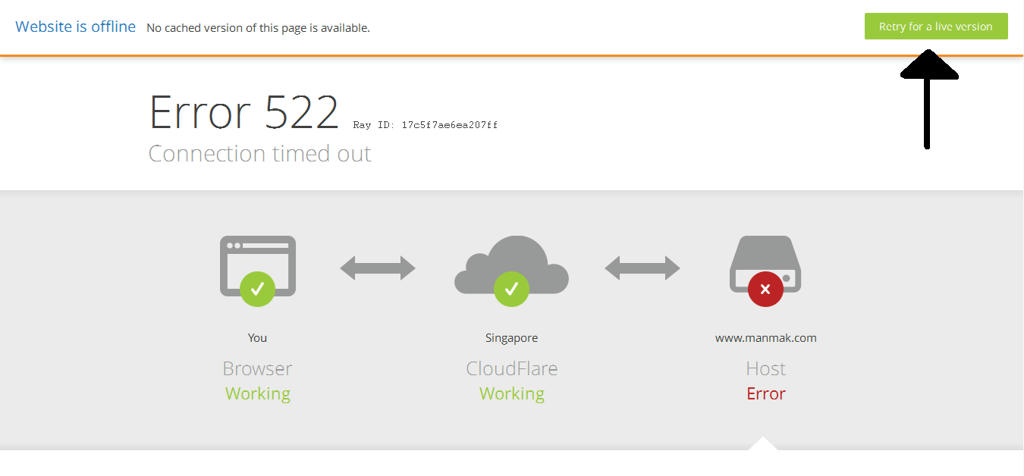The height and width of the screenshot is (476, 1024).
Task: Click the Working status under CloudFlare
Action: coord(511,394)
